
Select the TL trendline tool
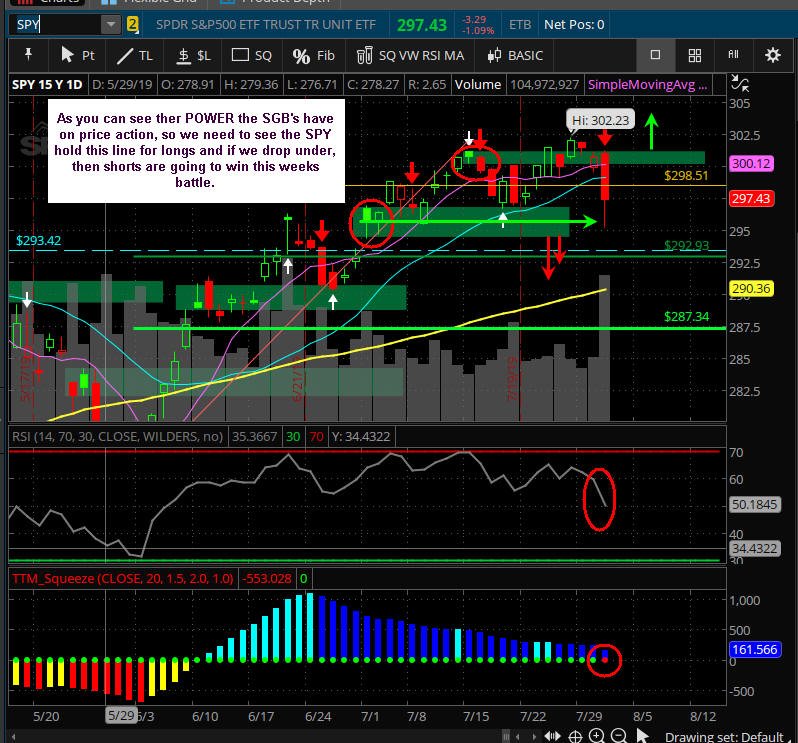[135, 55]
